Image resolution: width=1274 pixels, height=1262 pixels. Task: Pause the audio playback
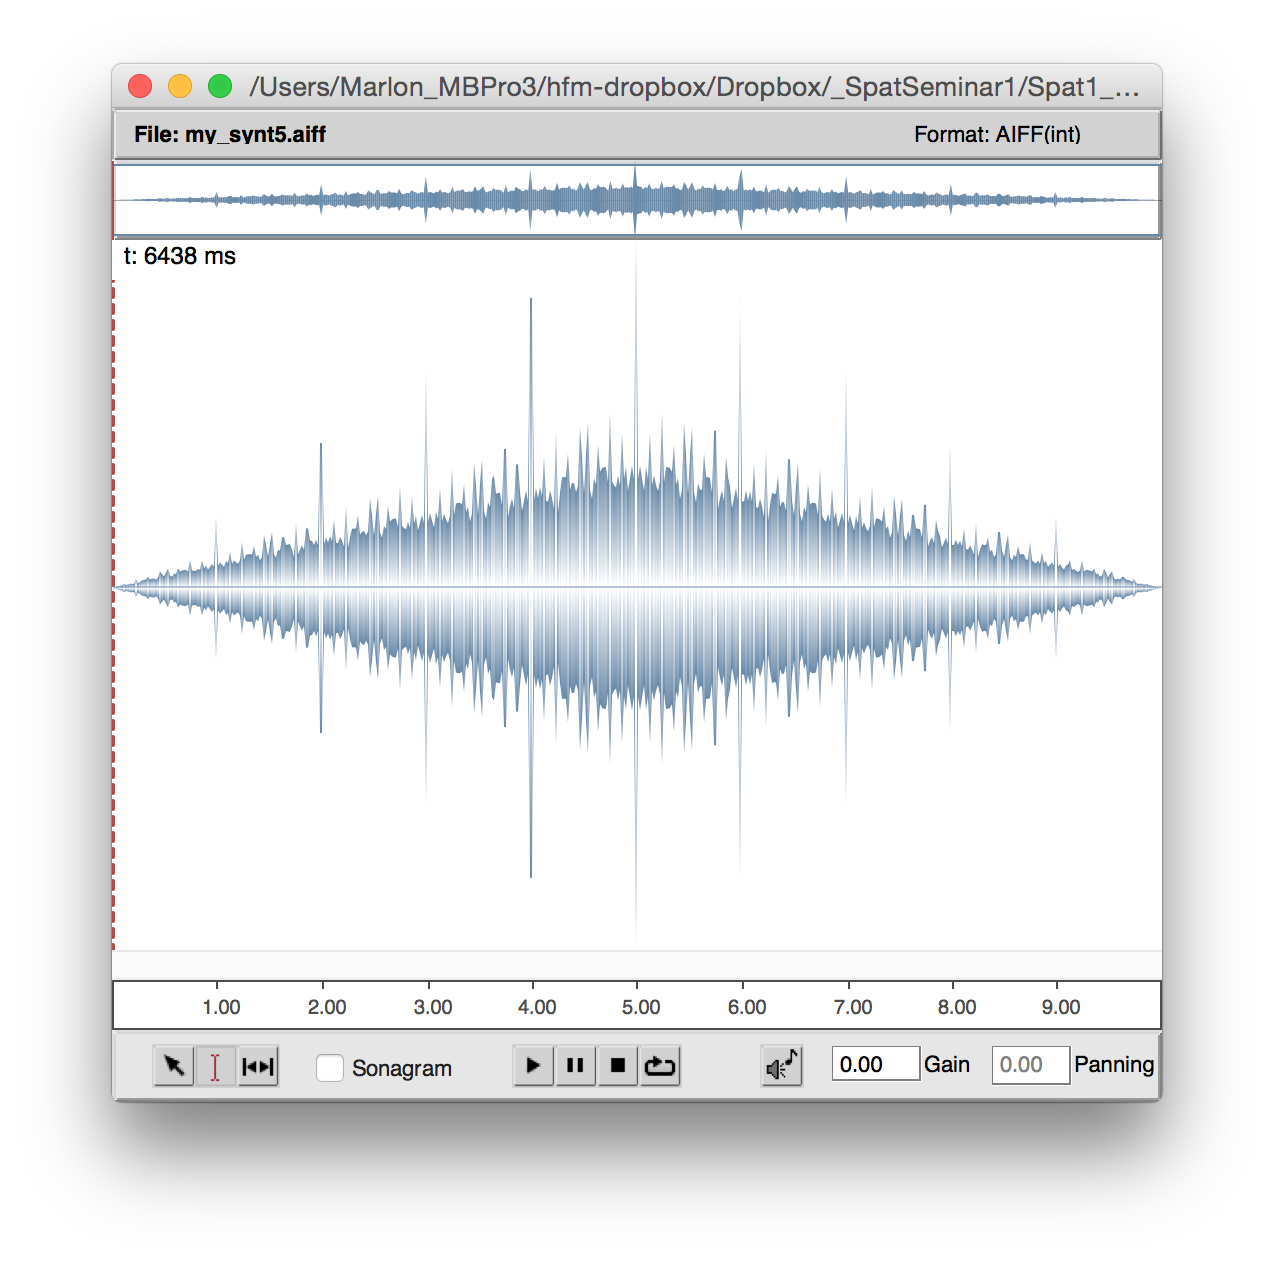[x=575, y=1065]
